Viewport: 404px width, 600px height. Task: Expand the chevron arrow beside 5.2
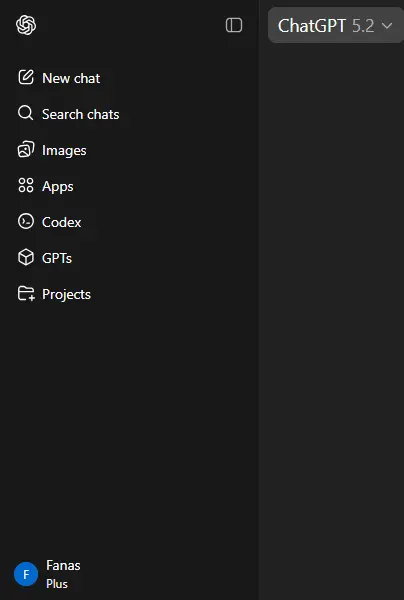tap(387, 26)
